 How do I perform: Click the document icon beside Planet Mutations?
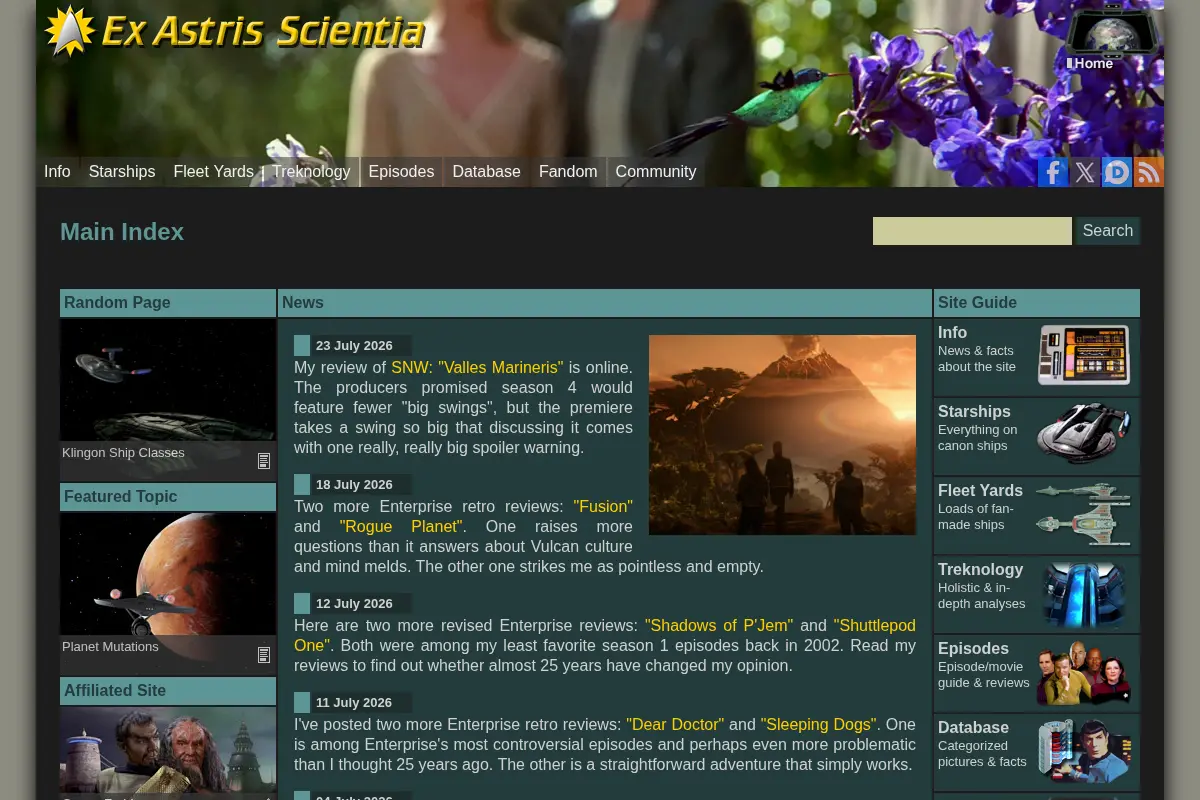(x=264, y=655)
